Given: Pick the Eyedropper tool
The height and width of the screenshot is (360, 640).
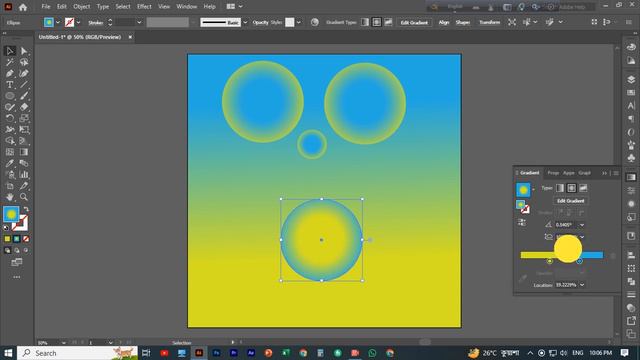Looking at the screenshot, I should coord(10,163).
